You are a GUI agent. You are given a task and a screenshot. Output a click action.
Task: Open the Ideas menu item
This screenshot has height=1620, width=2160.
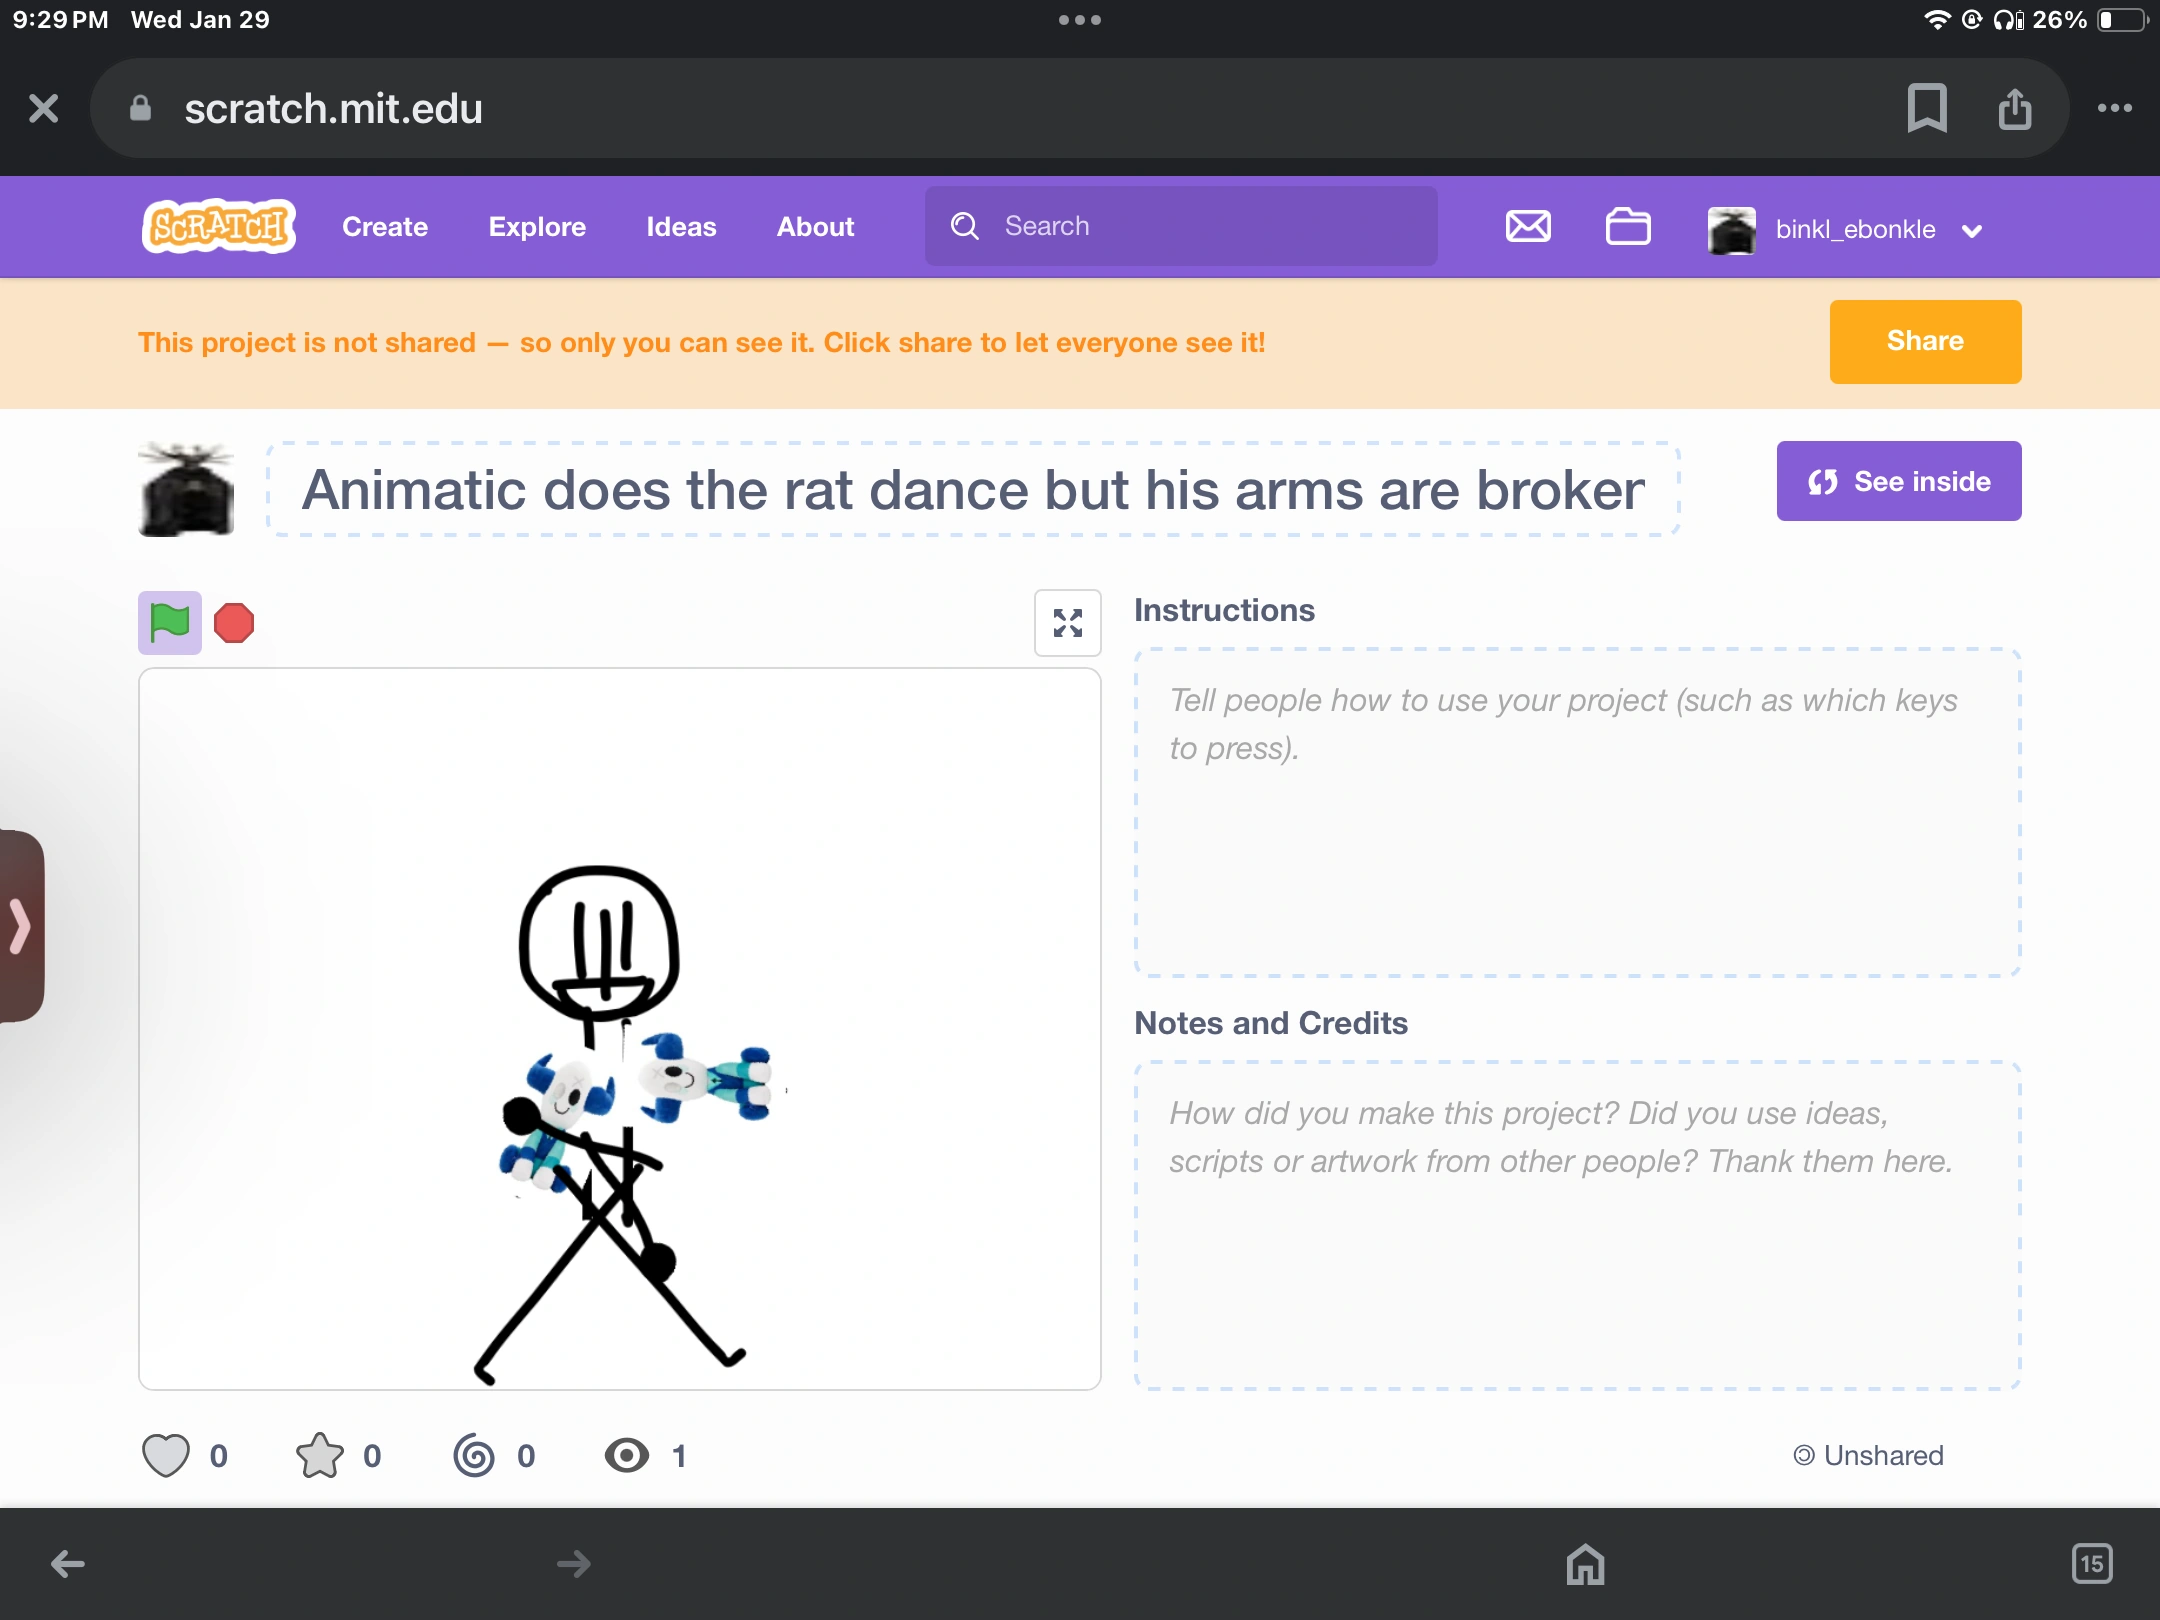[x=681, y=227]
